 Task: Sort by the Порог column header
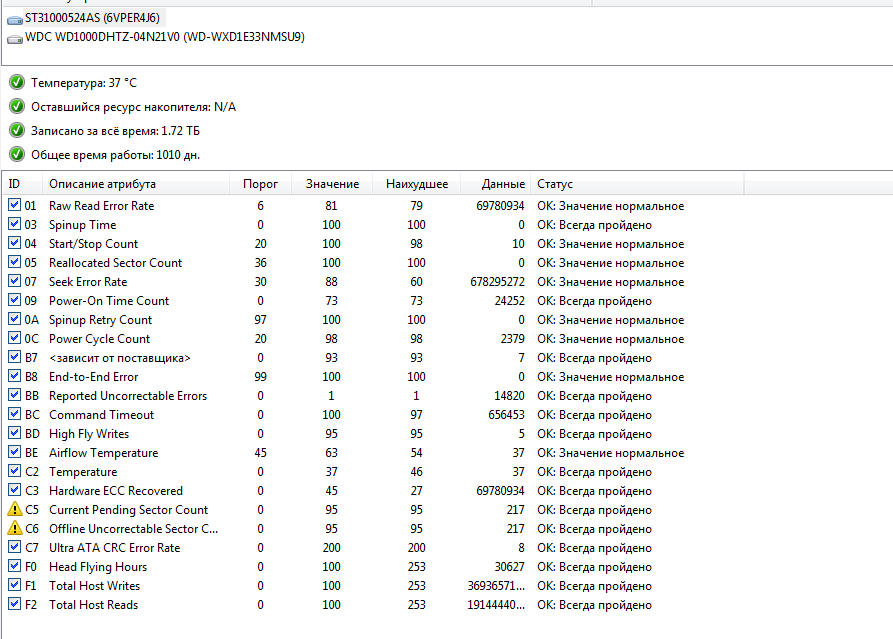(260, 184)
